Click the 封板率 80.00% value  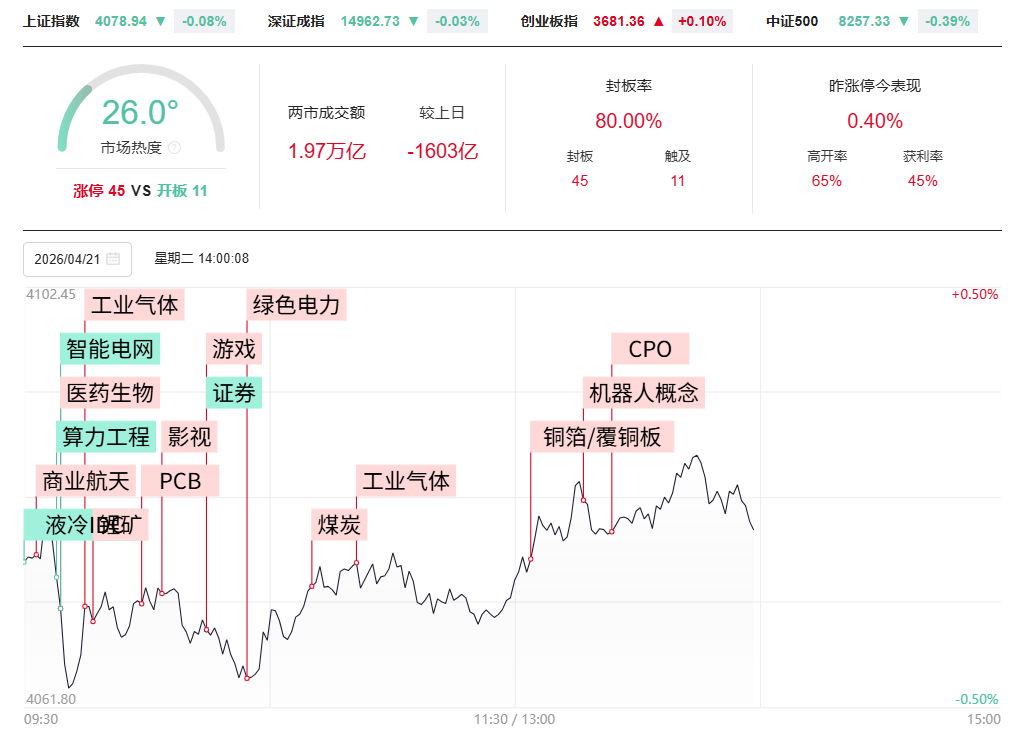click(628, 122)
